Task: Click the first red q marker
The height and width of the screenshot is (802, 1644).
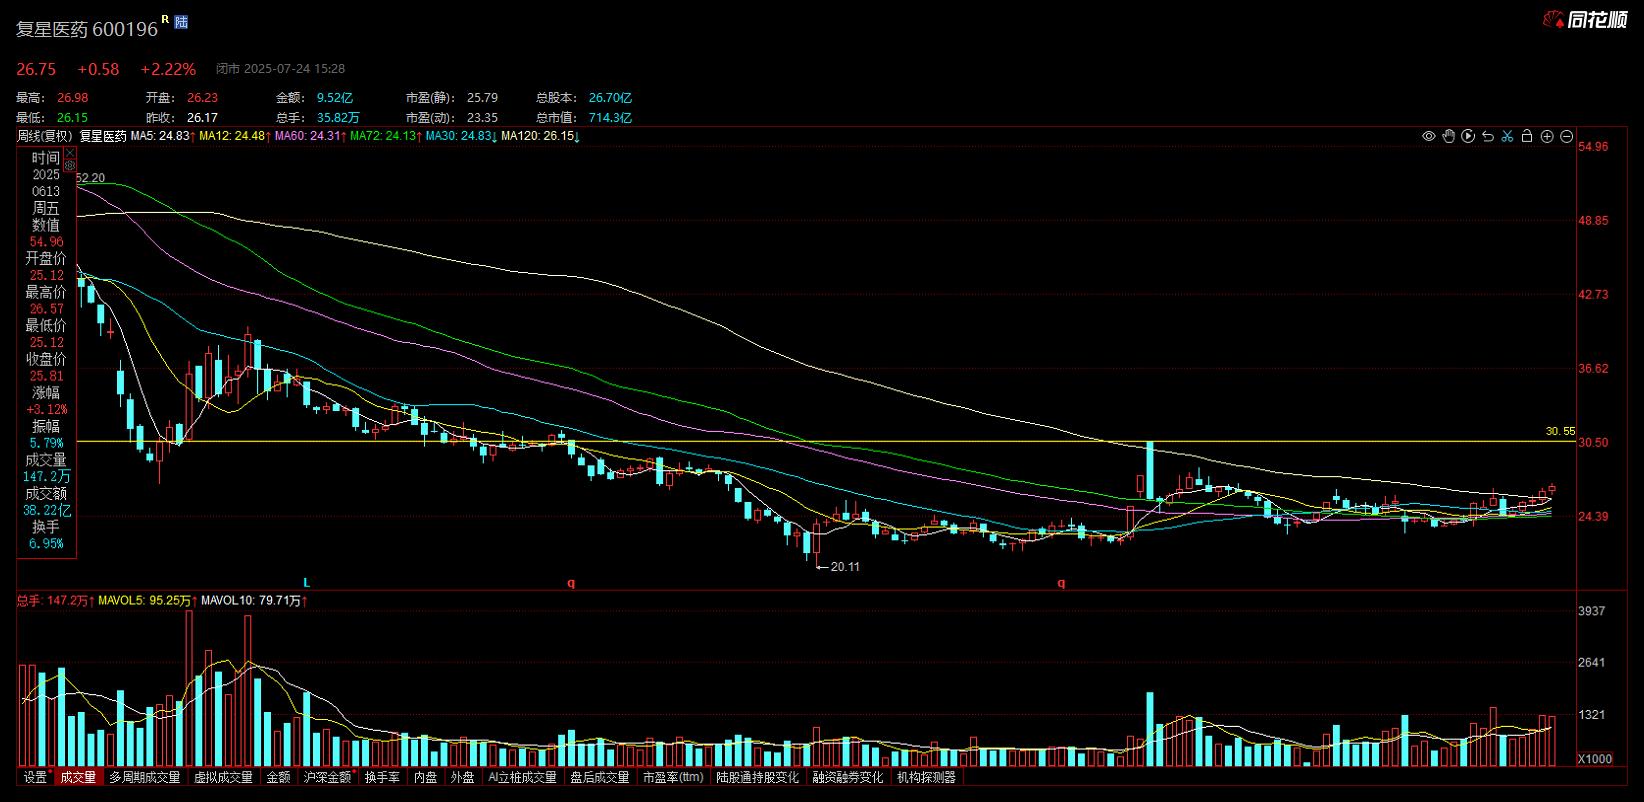Action: click(571, 582)
